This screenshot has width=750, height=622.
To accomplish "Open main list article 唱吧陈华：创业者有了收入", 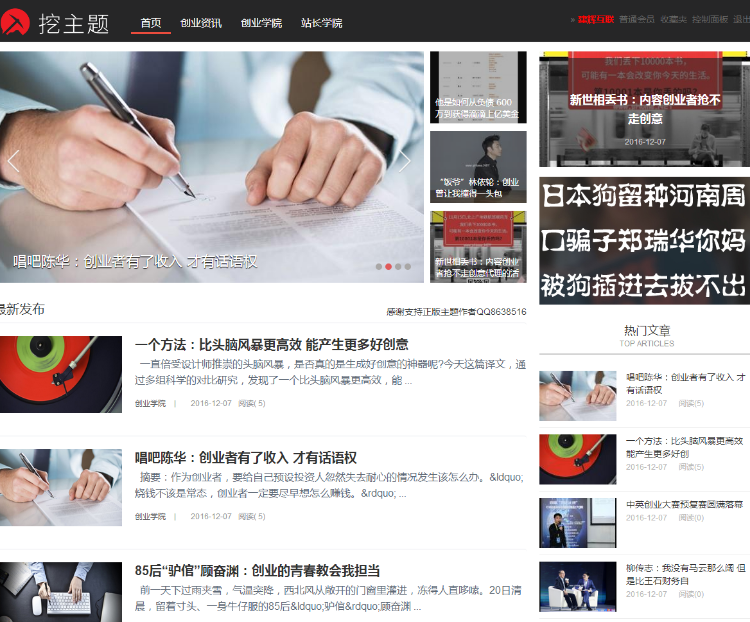I will click(x=245, y=458).
